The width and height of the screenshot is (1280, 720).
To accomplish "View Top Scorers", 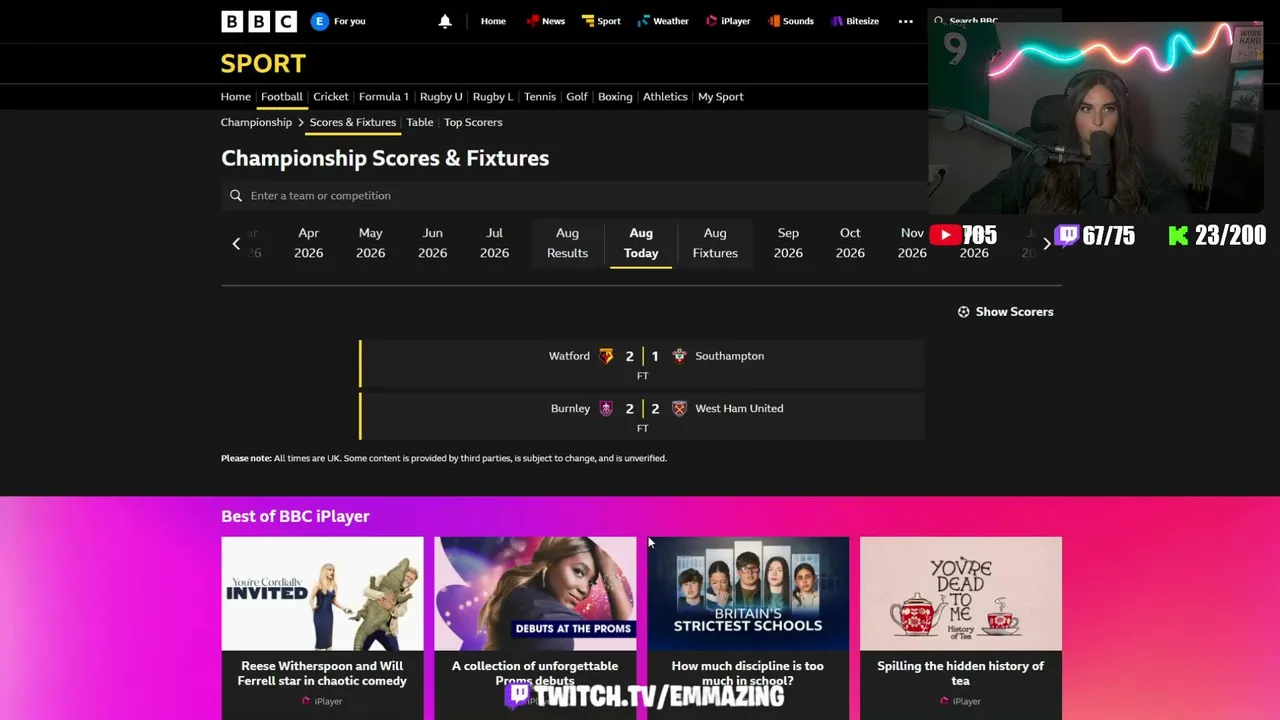I will pos(473,122).
